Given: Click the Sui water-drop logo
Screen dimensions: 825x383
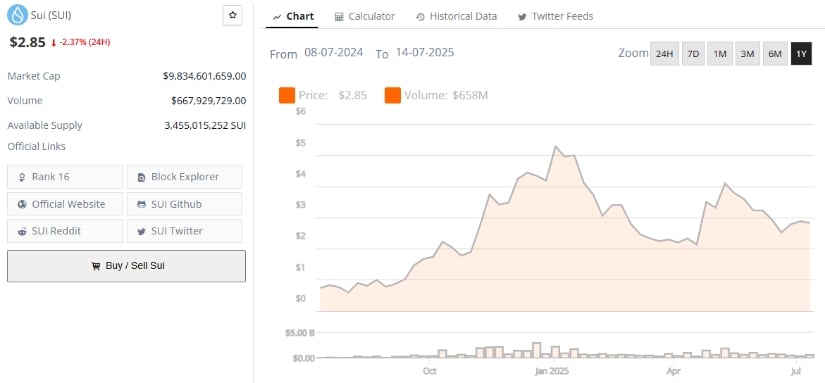Looking at the screenshot, I should tap(17, 15).
